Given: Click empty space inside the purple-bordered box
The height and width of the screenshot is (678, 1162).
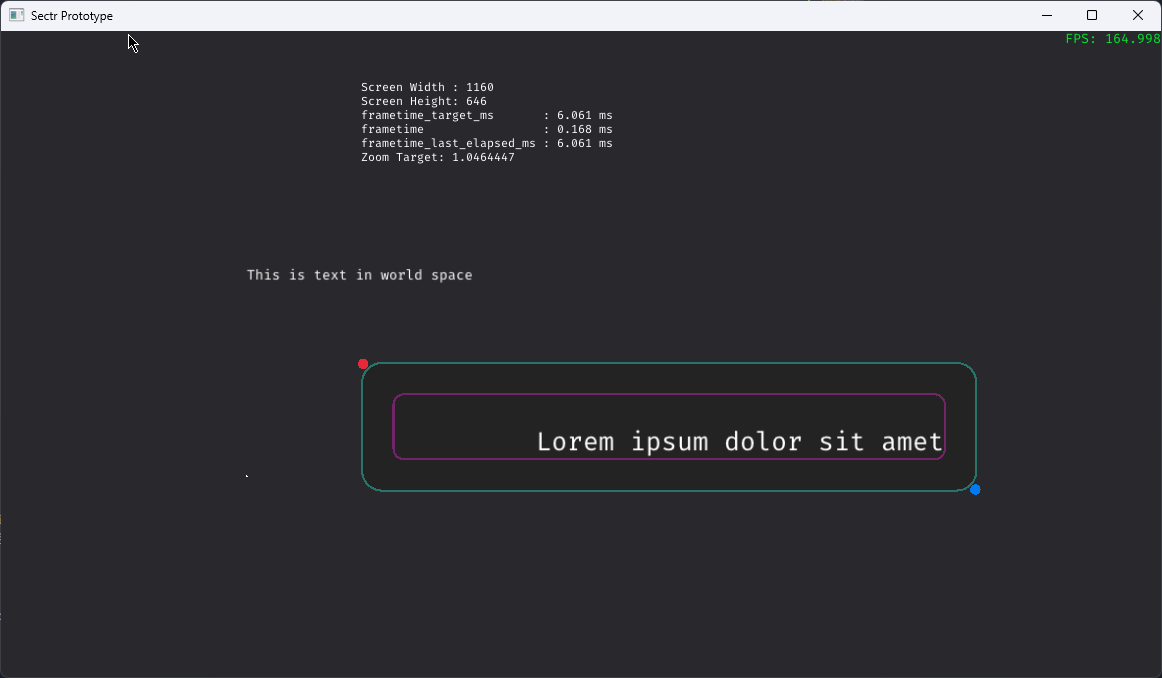Looking at the screenshot, I should click(x=460, y=427).
